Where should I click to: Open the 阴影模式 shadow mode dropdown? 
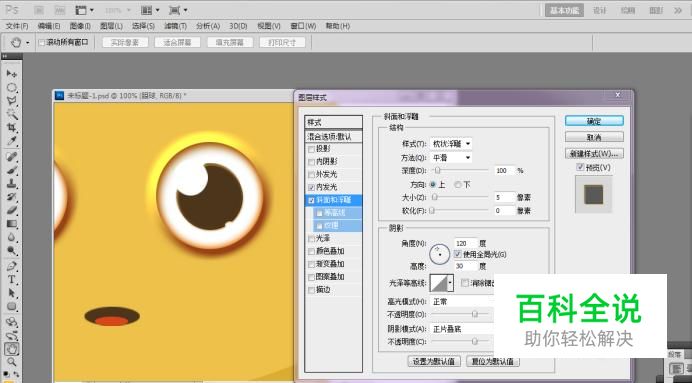coord(462,329)
